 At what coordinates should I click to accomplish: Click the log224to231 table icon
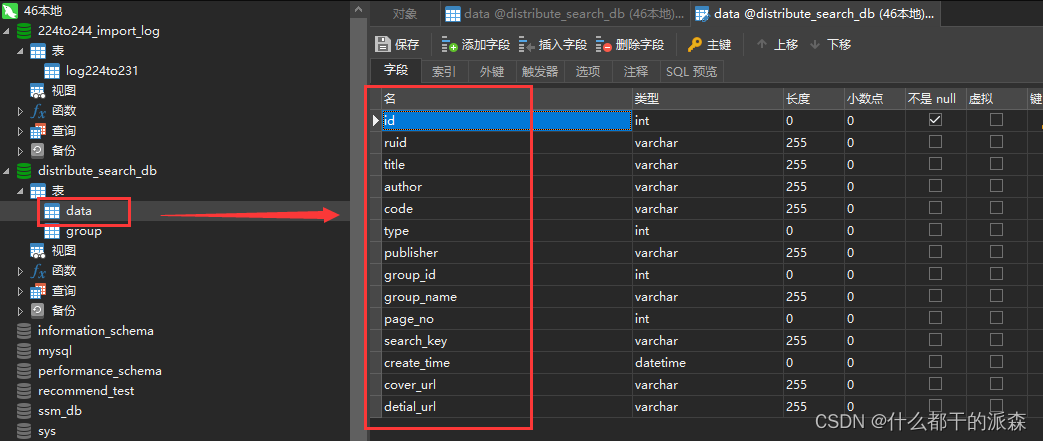pyautogui.click(x=53, y=71)
